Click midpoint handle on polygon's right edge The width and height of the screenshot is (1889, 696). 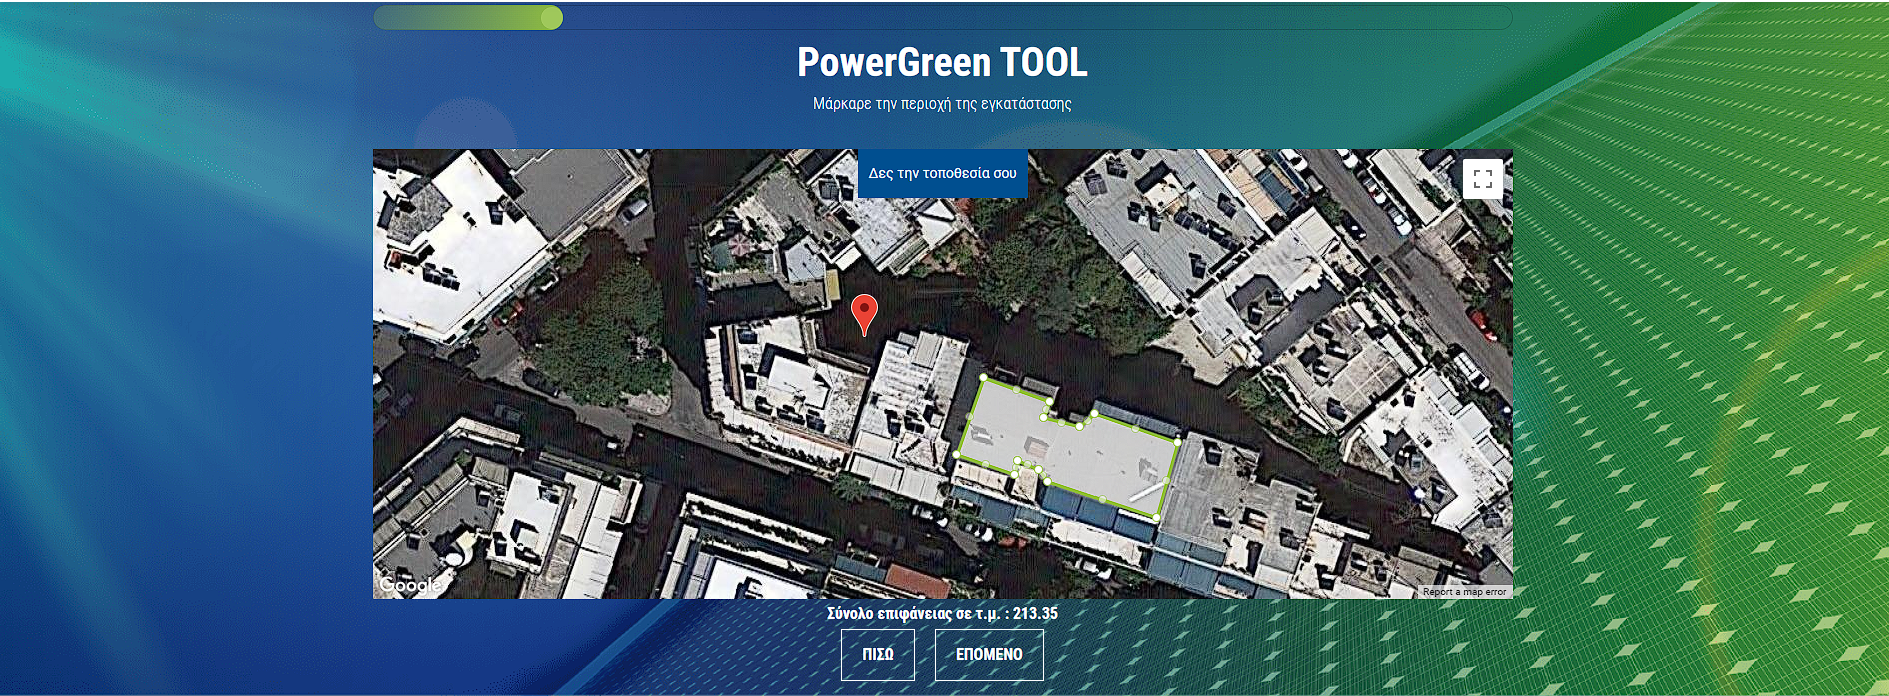1167,479
